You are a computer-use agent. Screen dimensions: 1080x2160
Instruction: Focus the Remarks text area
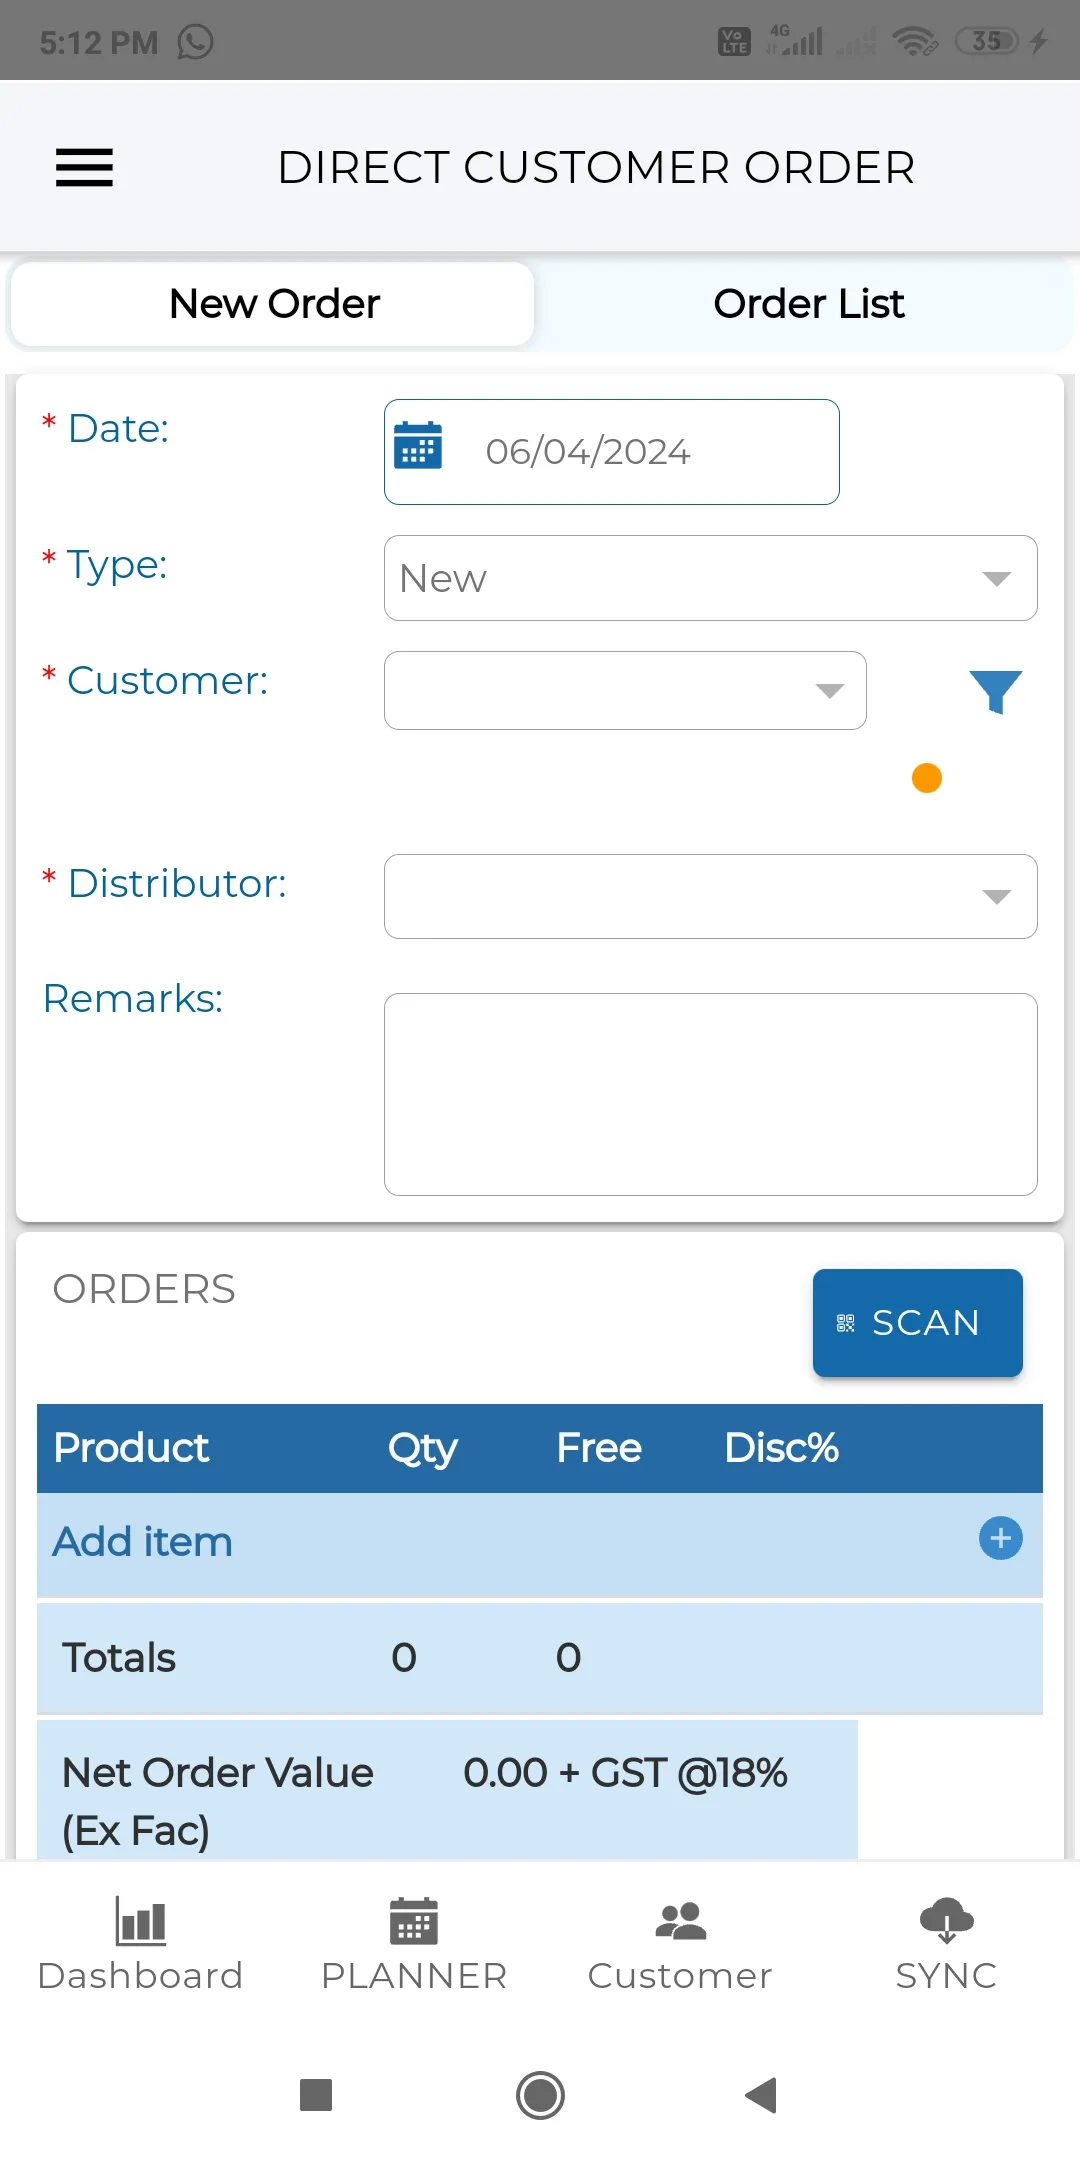point(711,1094)
